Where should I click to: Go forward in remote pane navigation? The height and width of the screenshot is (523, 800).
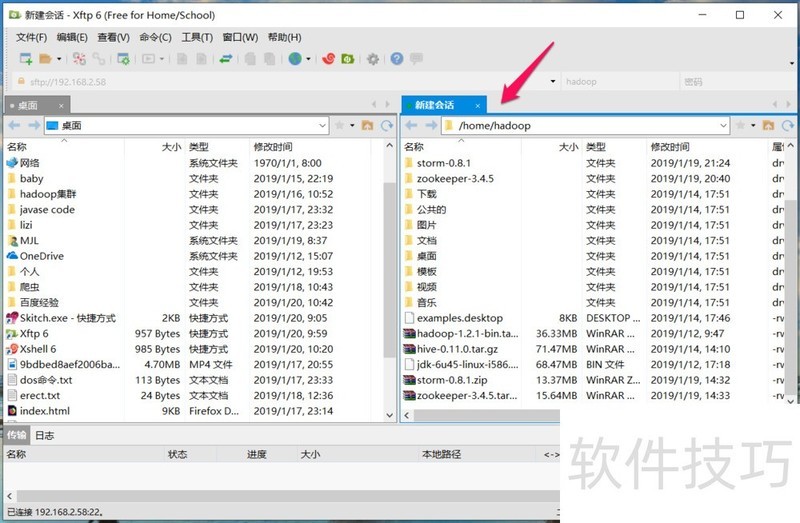click(x=431, y=125)
